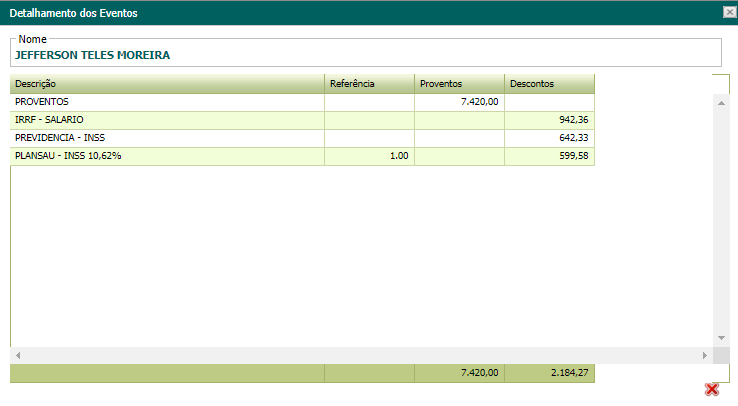Viewport: 738px width, 406px height.
Task: Click the 599,58 PLANSAU discount cell
Action: point(549,156)
